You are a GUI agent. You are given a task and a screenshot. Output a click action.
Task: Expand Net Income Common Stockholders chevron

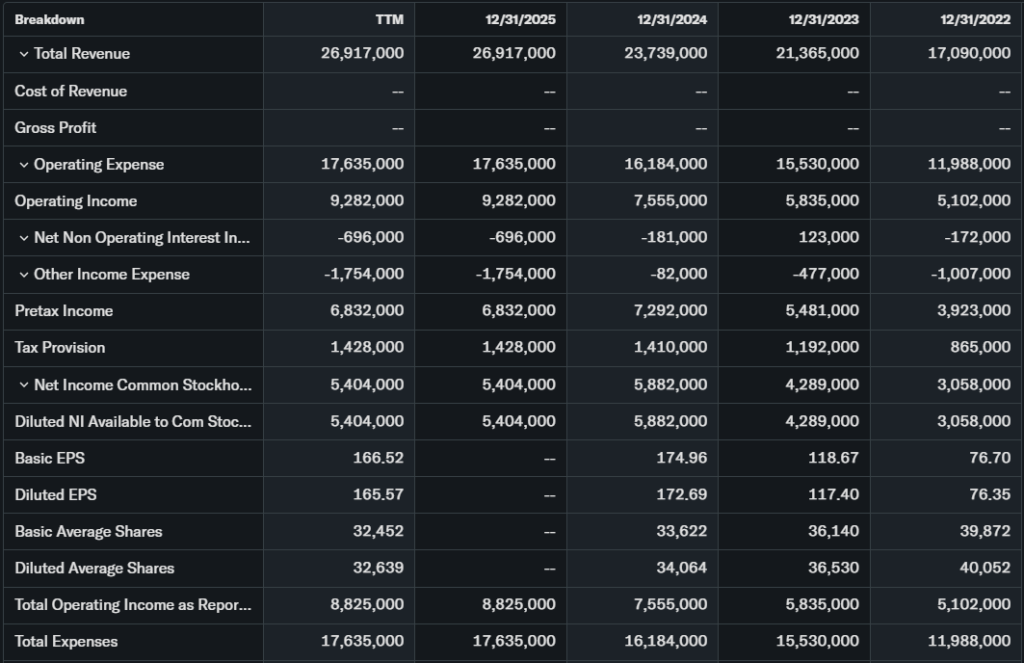pos(23,385)
